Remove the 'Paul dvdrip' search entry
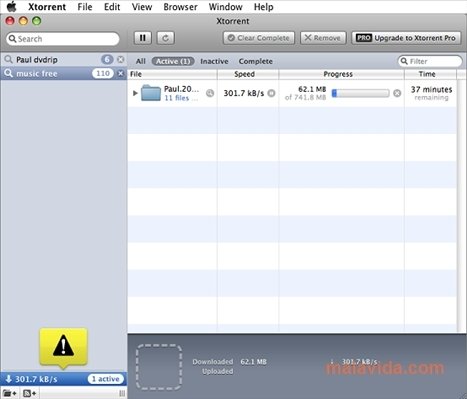The width and height of the screenshot is (467, 399). click(x=121, y=60)
